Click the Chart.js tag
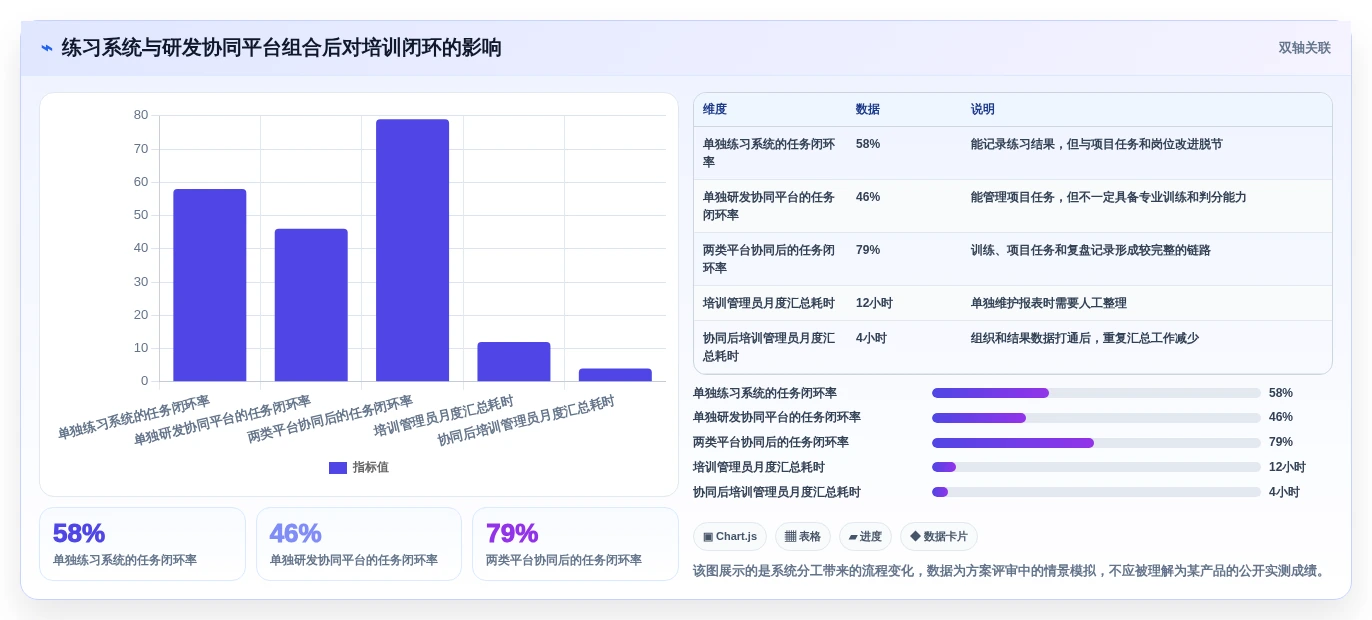 [x=730, y=536]
